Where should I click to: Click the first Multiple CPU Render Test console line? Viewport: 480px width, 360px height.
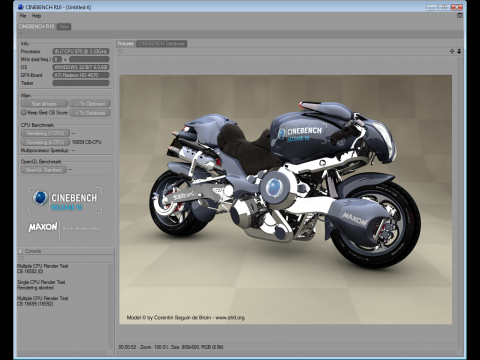pyautogui.click(x=43, y=266)
